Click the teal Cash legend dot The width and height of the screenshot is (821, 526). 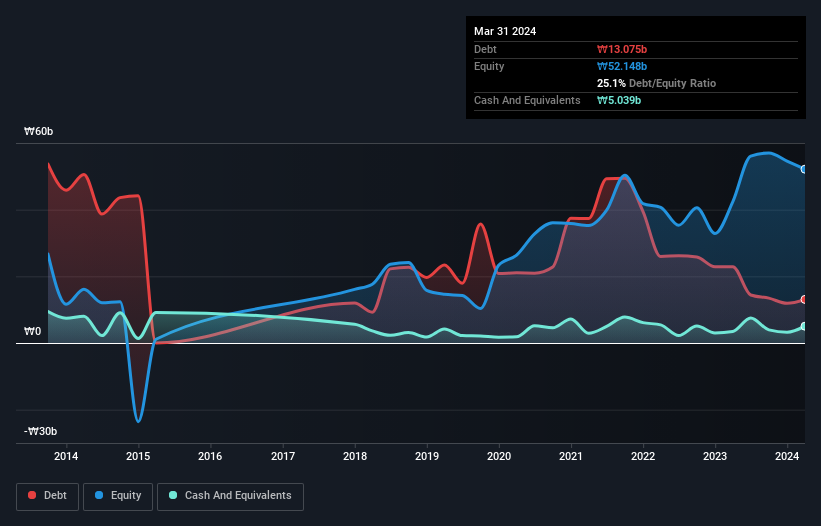(x=173, y=495)
